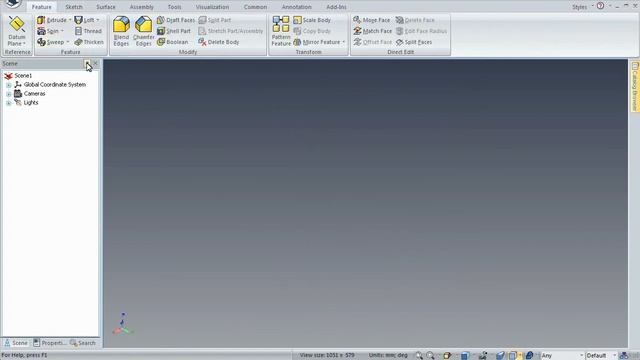Open the Add-Ins ribbon tab
This screenshot has width=640, height=360.
(336, 7)
